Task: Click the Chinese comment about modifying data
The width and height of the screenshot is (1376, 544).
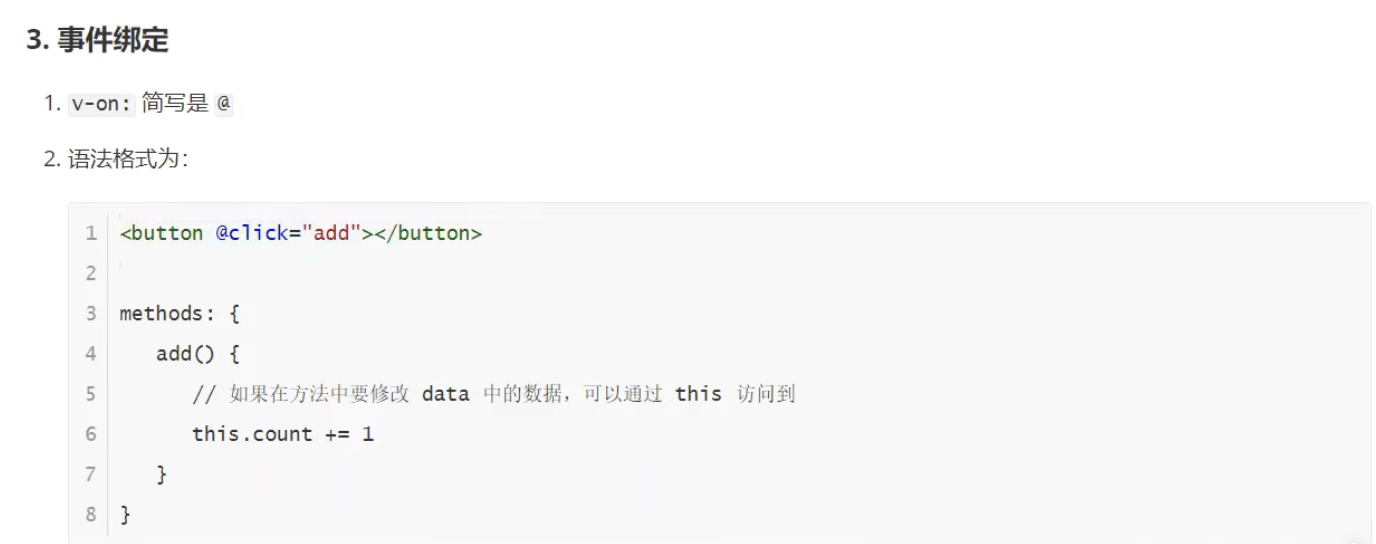Action: 494,393
